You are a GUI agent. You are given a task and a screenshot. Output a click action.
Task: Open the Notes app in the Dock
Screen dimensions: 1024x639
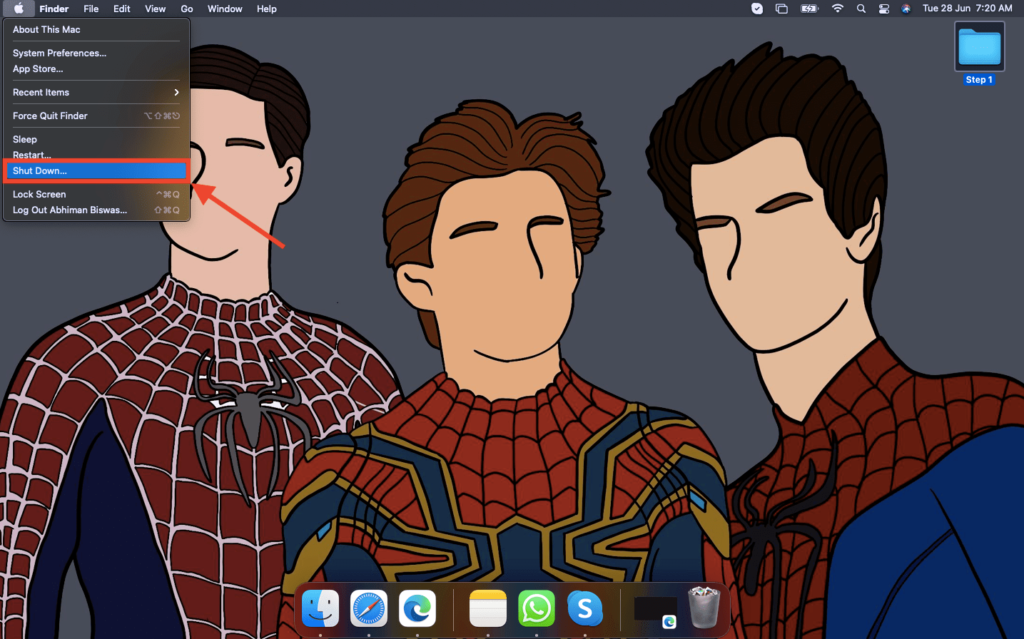488,607
